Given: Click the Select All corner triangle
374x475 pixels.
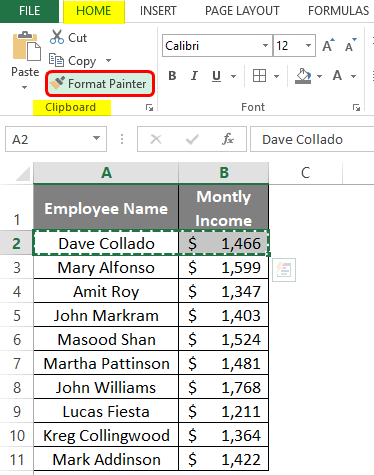Looking at the screenshot, I should coord(23,174).
